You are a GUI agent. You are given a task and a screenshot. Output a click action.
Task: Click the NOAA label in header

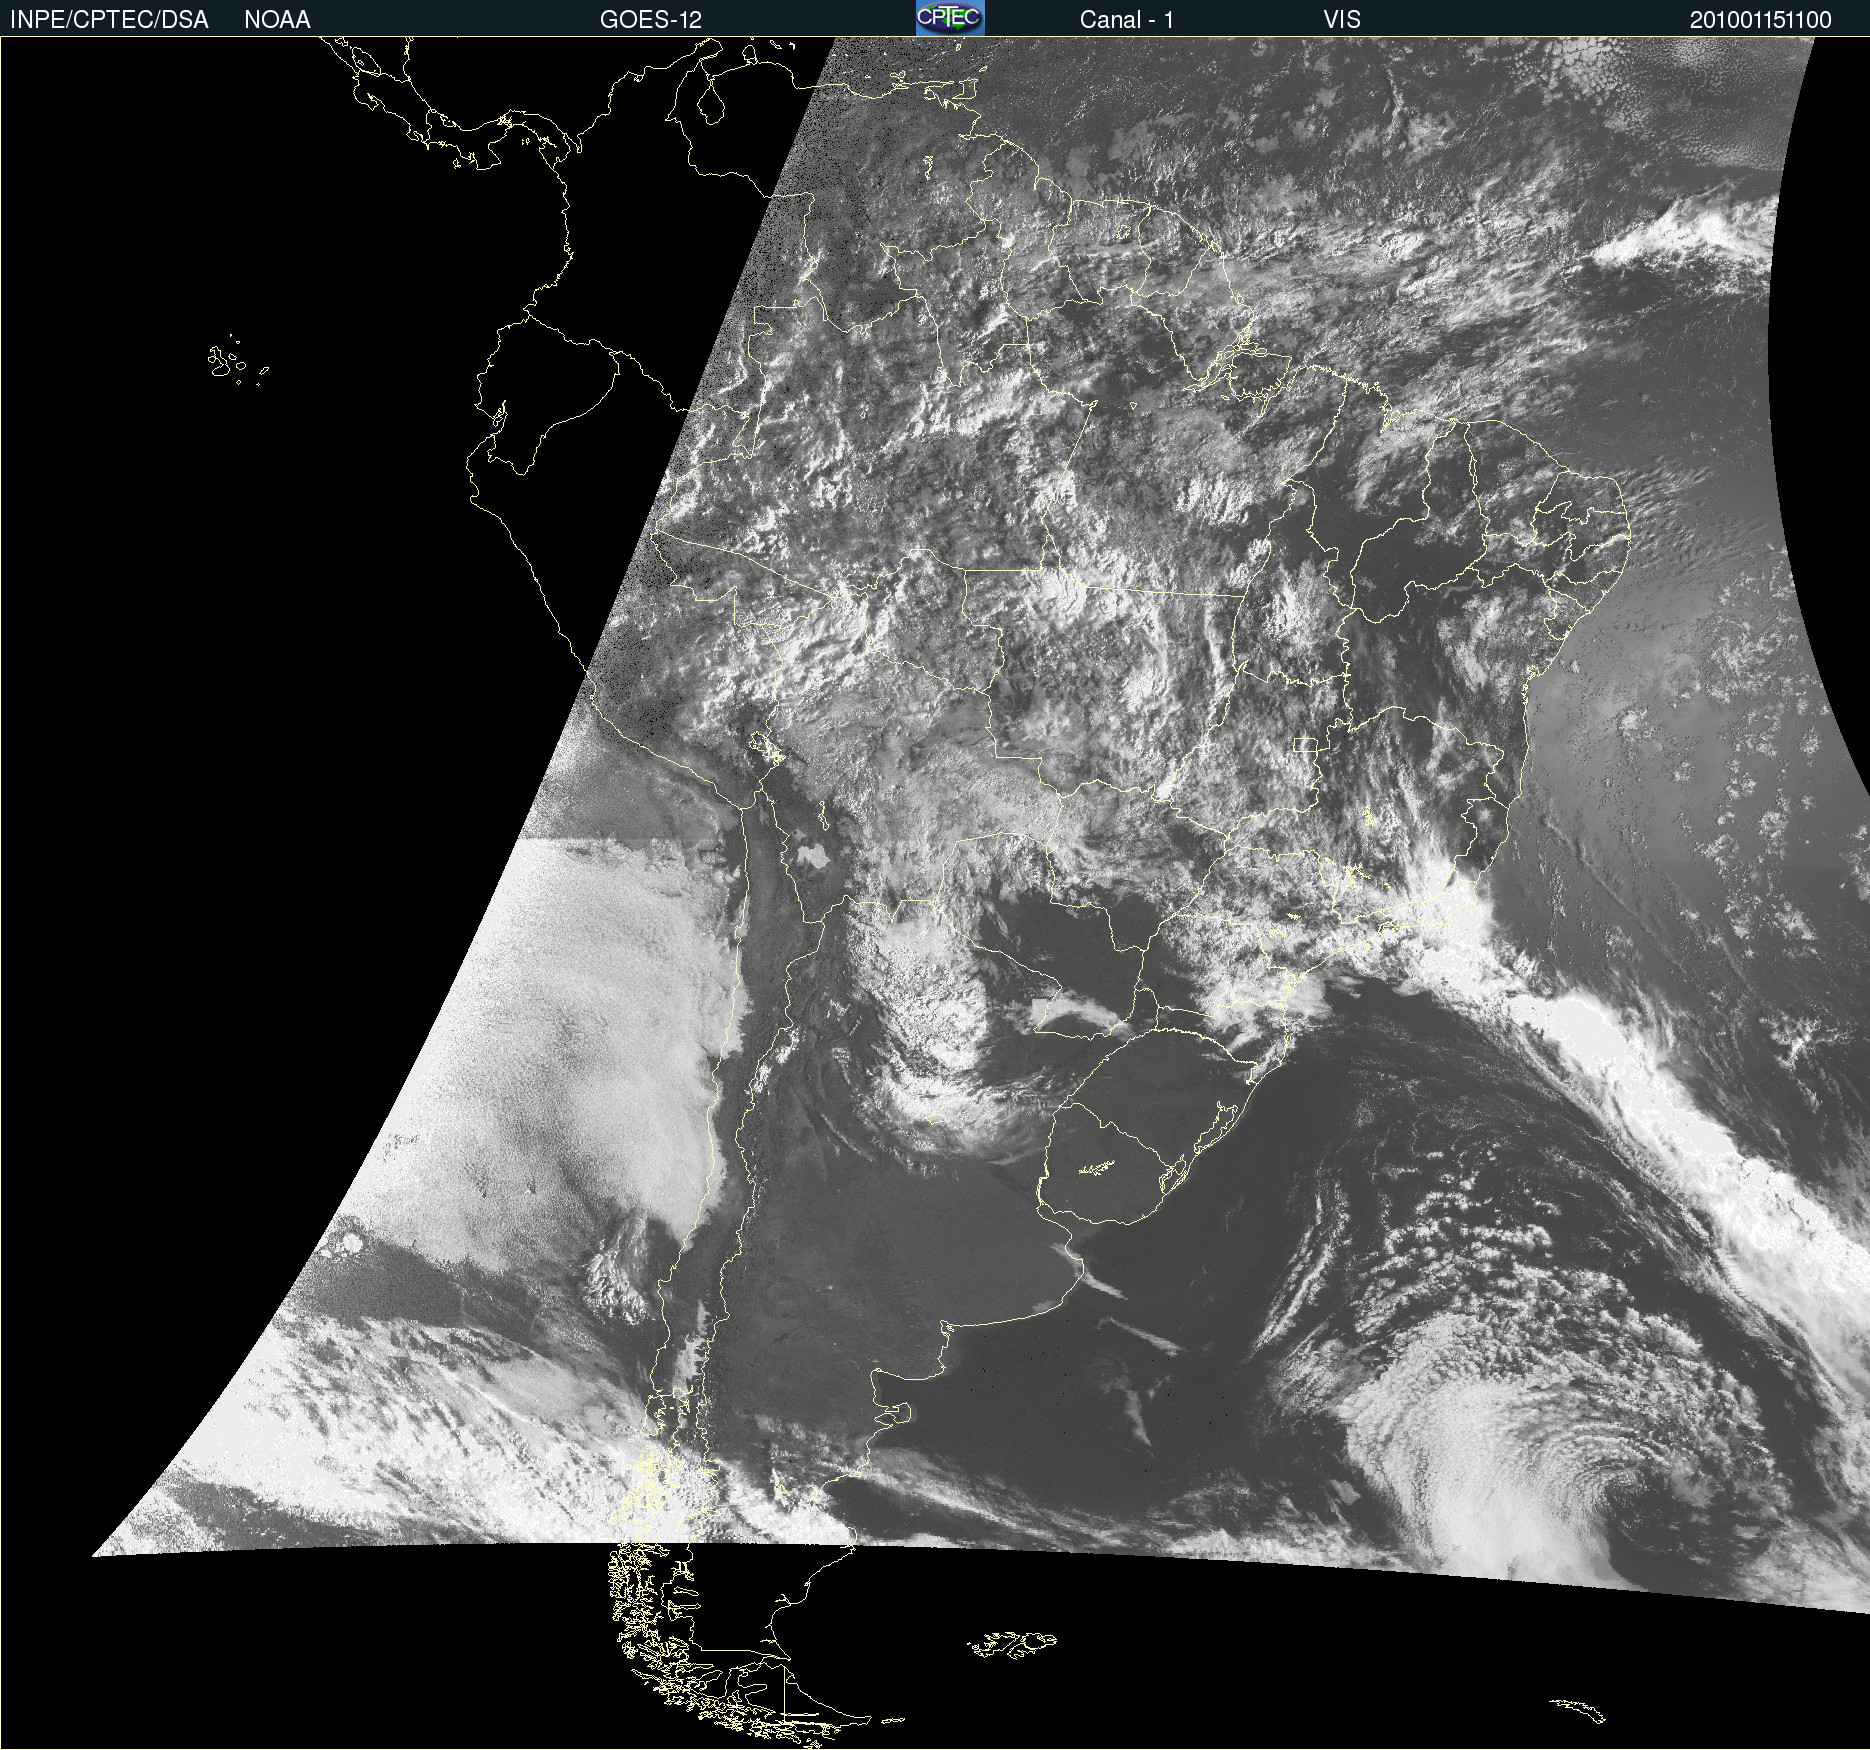pyautogui.click(x=277, y=20)
